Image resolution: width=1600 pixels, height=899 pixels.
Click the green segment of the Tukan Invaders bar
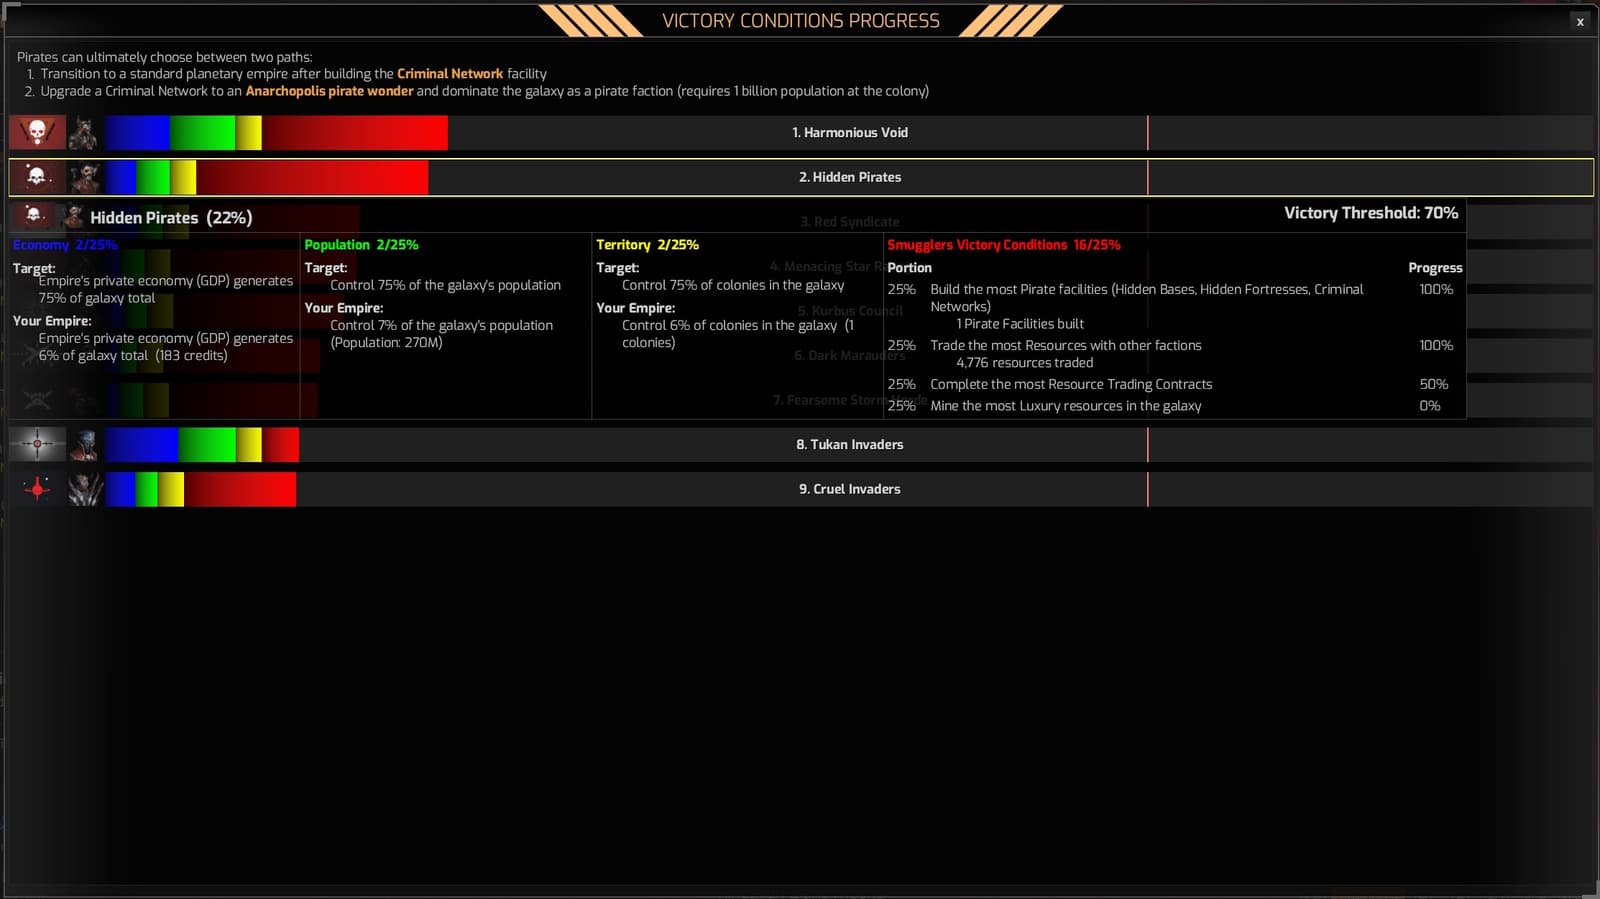point(208,444)
